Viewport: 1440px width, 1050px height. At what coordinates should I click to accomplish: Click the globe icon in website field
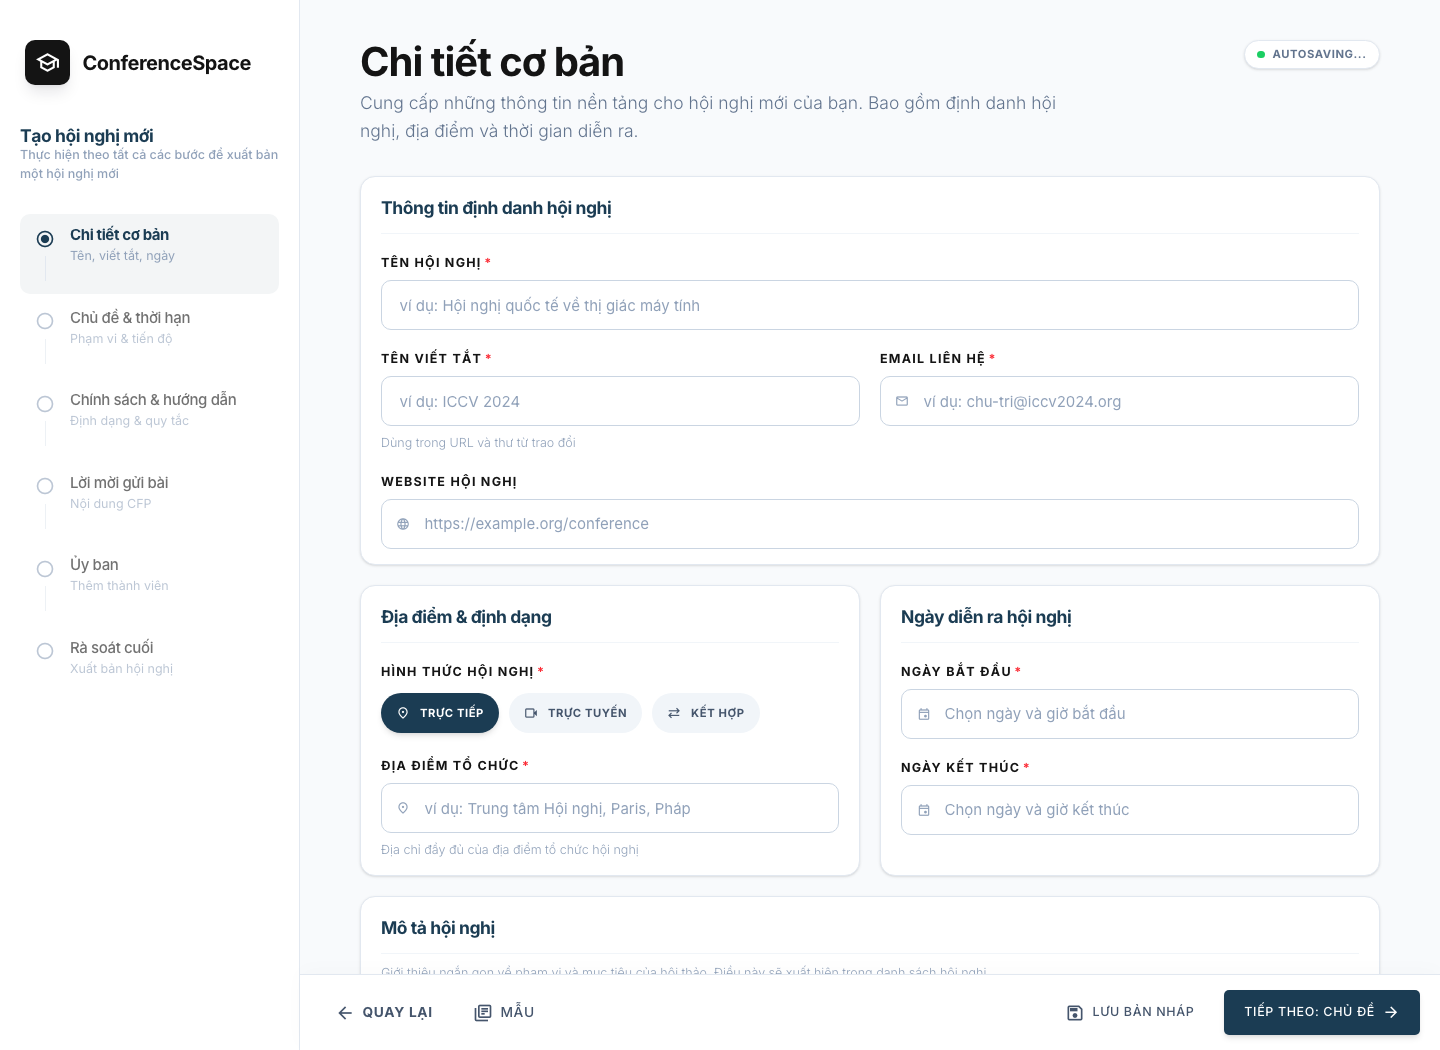click(x=403, y=524)
